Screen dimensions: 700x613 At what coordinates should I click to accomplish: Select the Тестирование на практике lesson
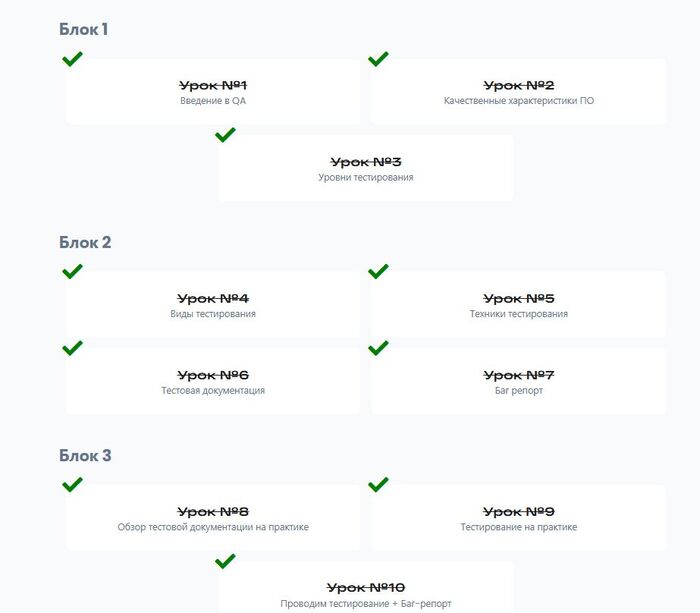[518, 518]
